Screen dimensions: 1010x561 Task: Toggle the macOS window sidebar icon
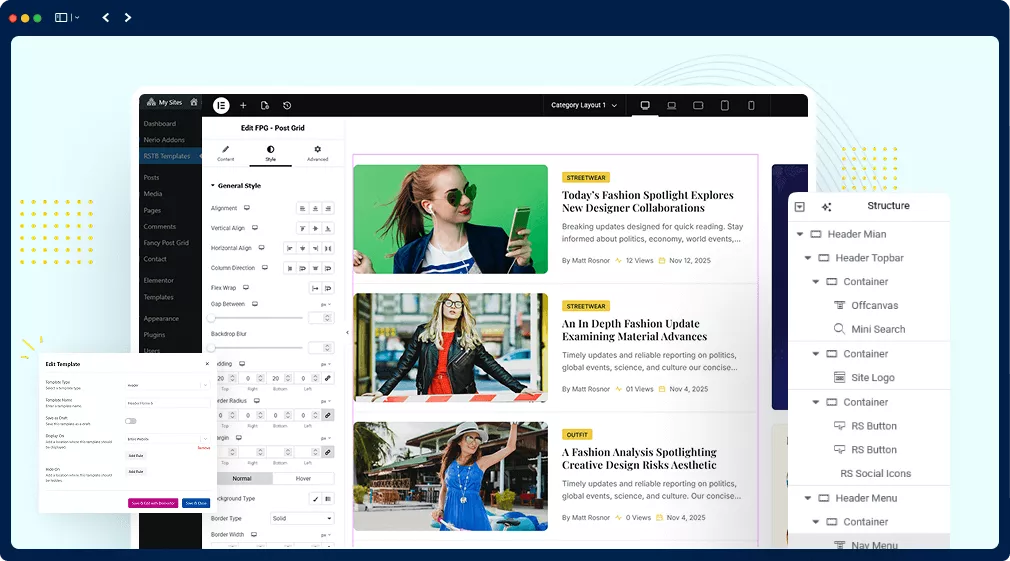pos(61,17)
